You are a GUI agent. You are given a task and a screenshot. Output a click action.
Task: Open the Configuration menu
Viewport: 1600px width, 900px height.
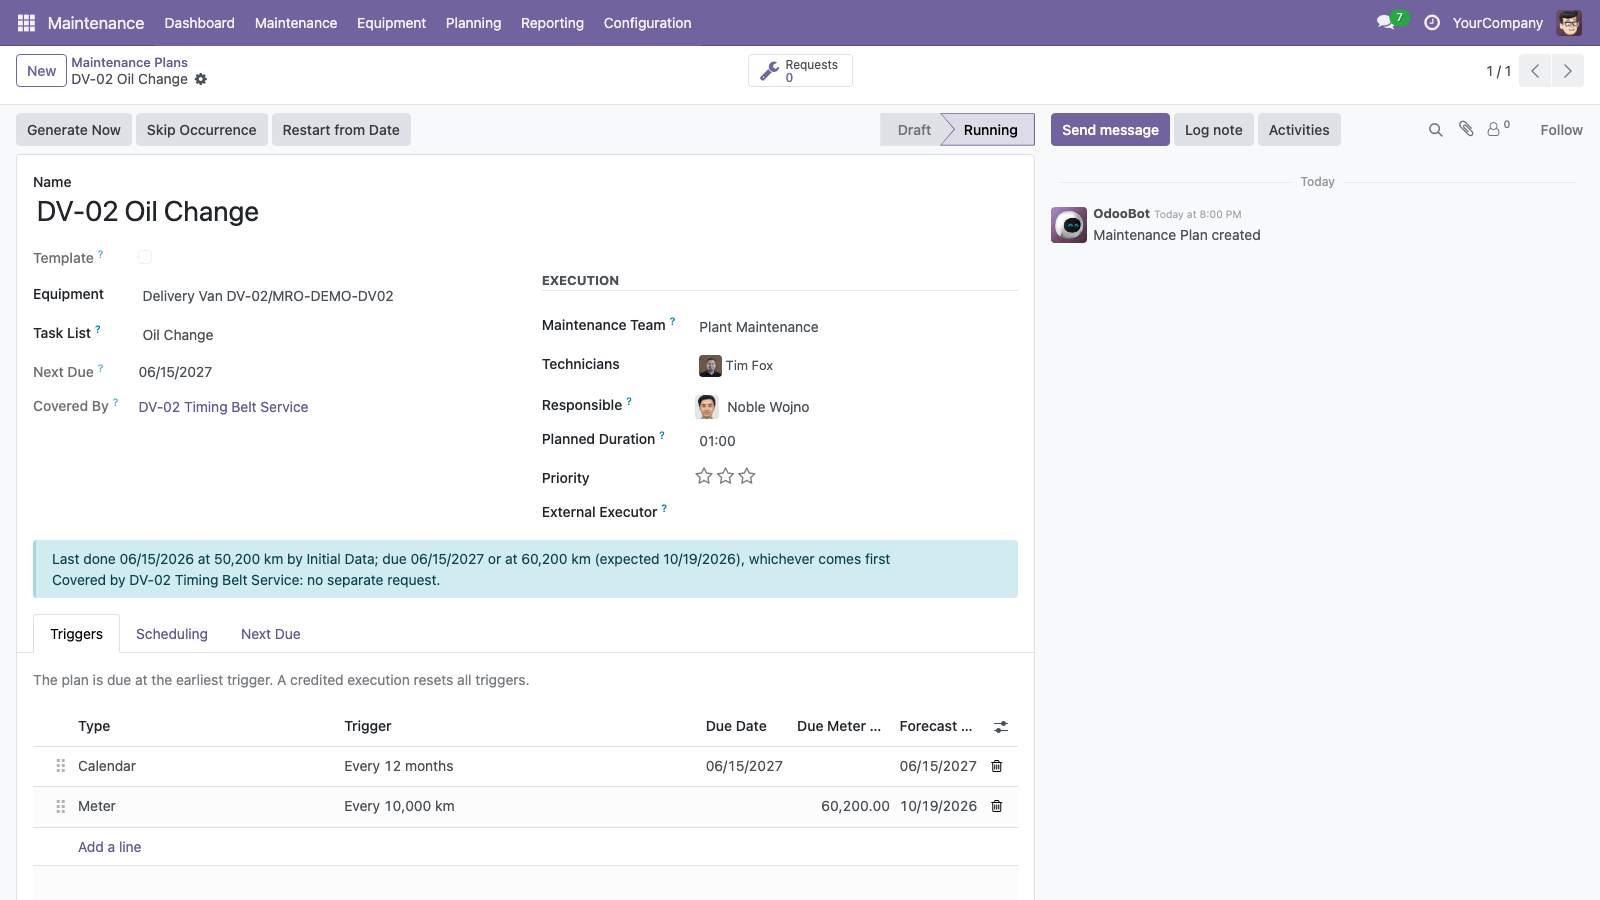coord(647,23)
